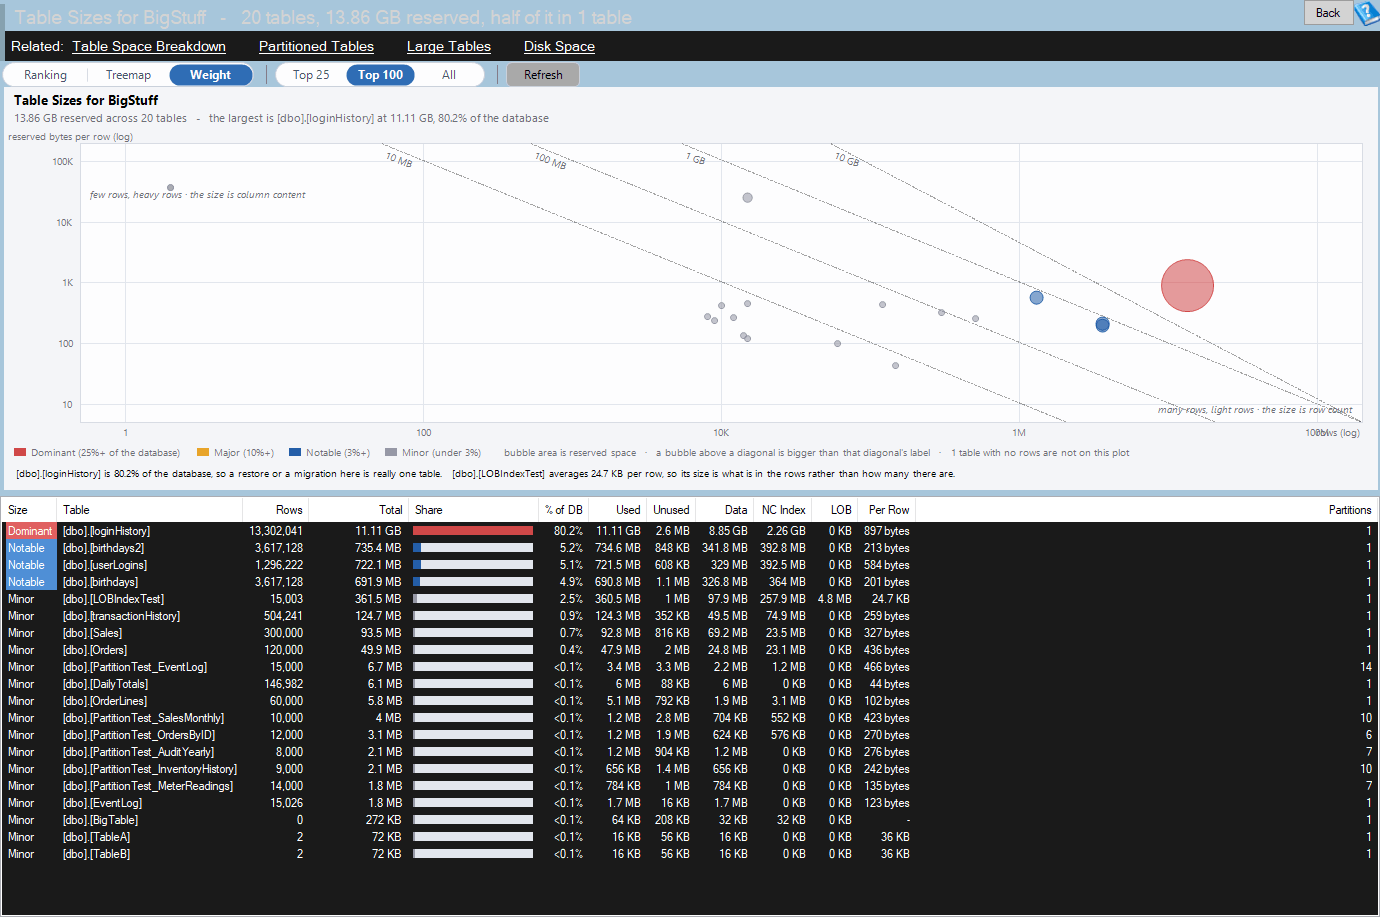Select the [dbo].[loginHistory] table row

690,531
